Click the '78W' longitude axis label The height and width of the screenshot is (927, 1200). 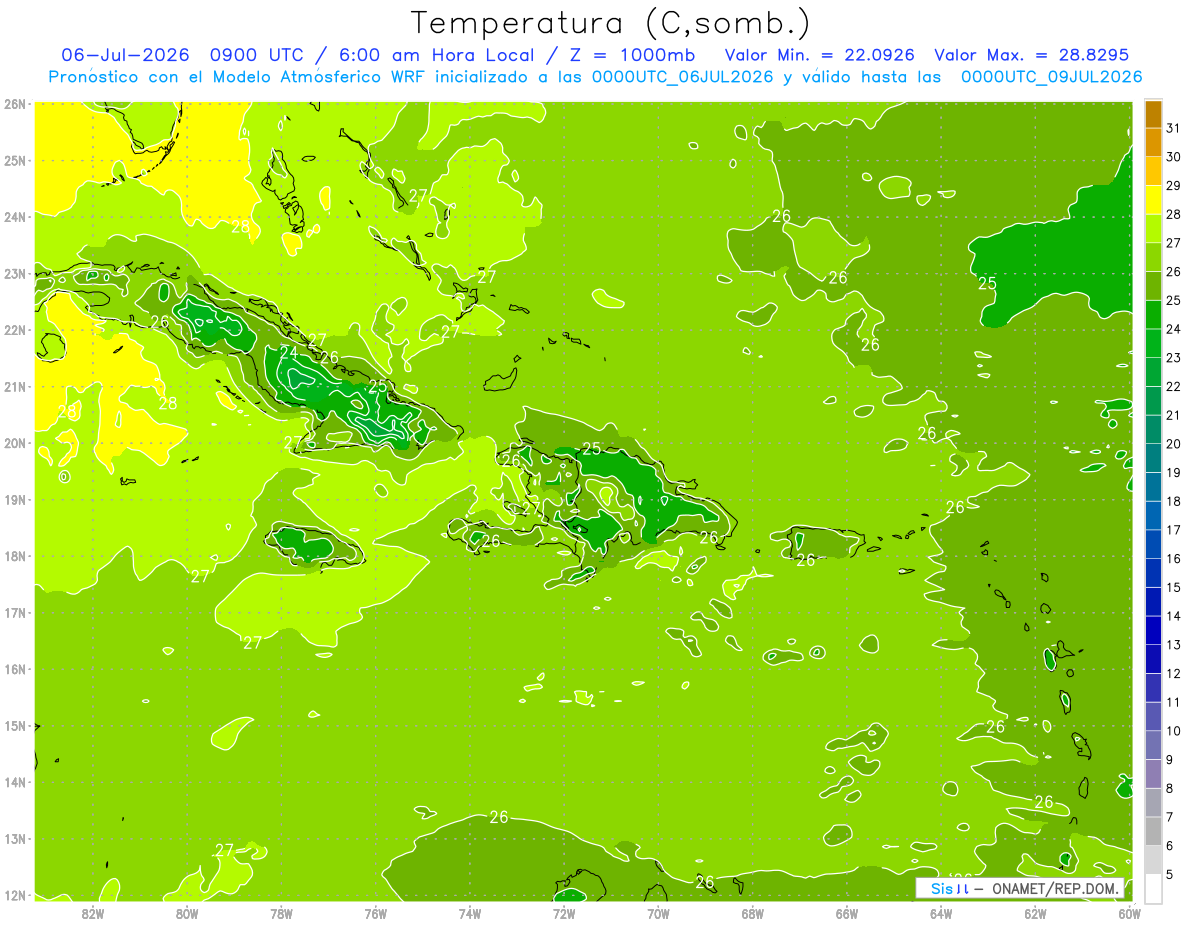pyautogui.click(x=281, y=913)
